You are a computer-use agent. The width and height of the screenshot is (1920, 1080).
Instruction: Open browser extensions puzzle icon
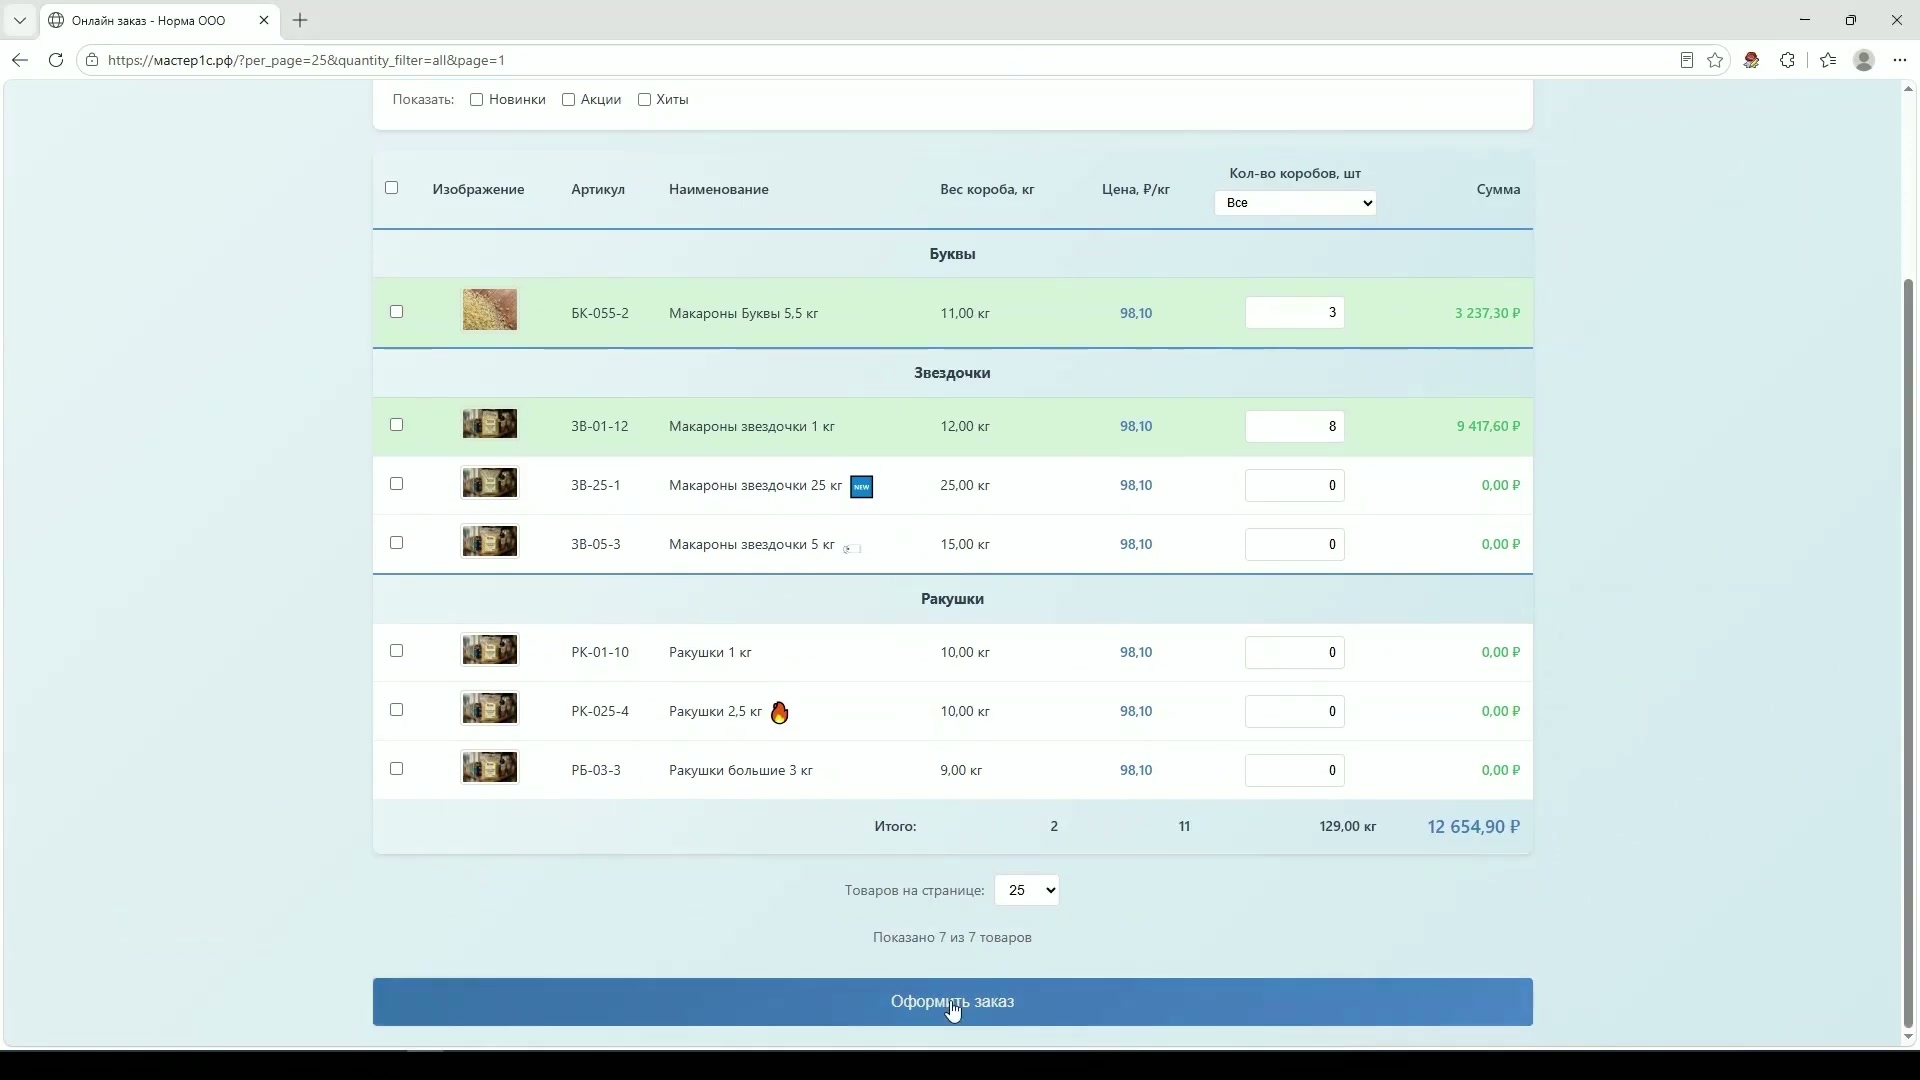(1787, 60)
